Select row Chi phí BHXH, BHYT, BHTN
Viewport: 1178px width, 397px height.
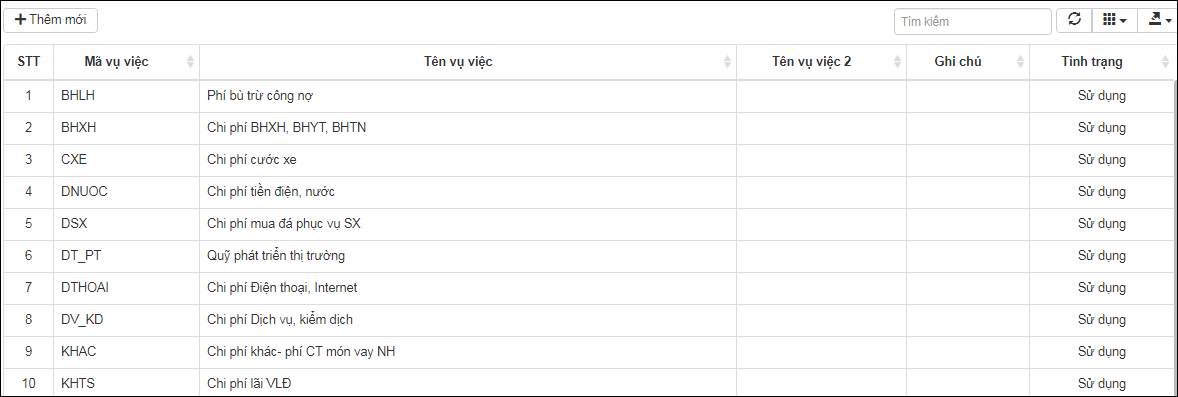[589, 129]
